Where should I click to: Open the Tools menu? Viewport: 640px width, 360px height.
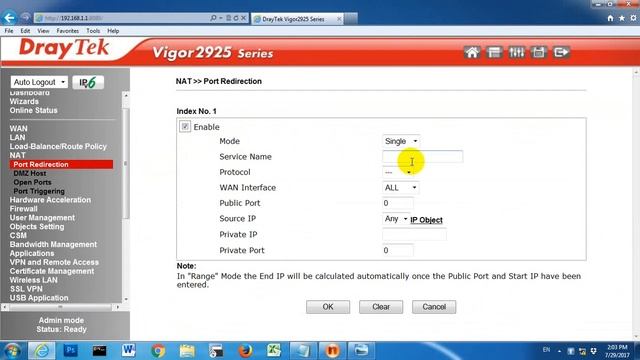(x=93, y=31)
